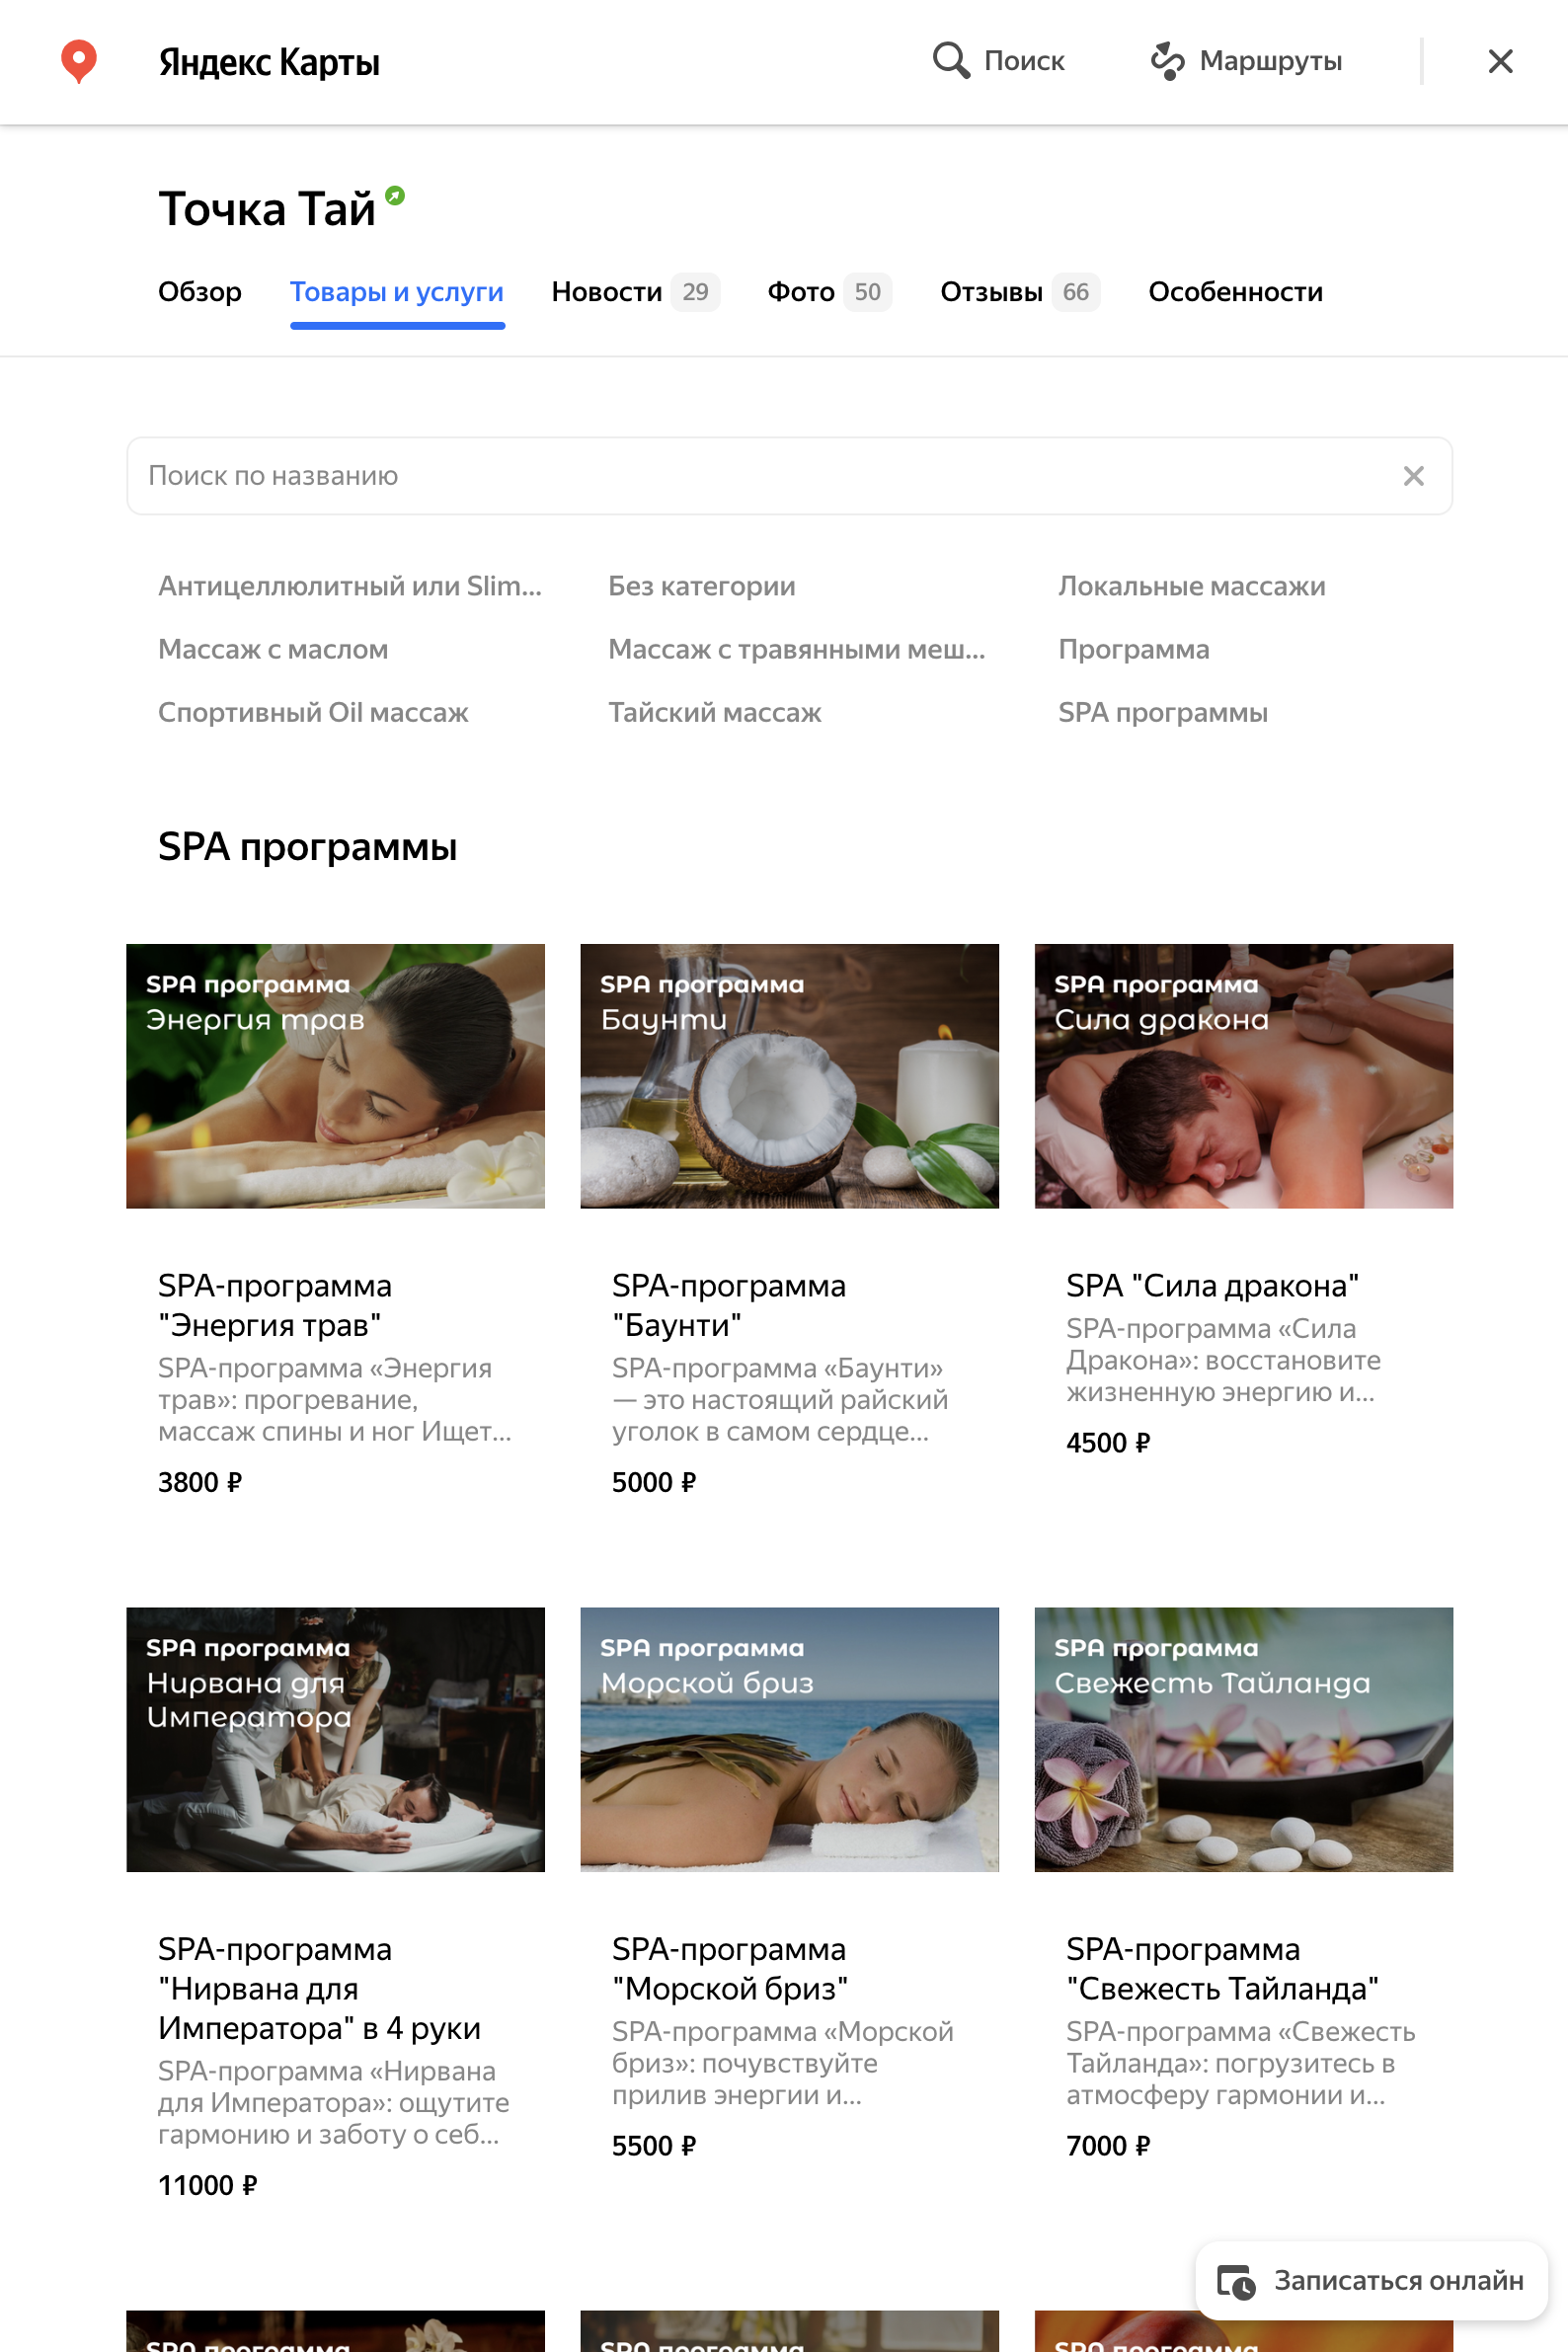Close the panel with the top X

pyautogui.click(x=1500, y=61)
